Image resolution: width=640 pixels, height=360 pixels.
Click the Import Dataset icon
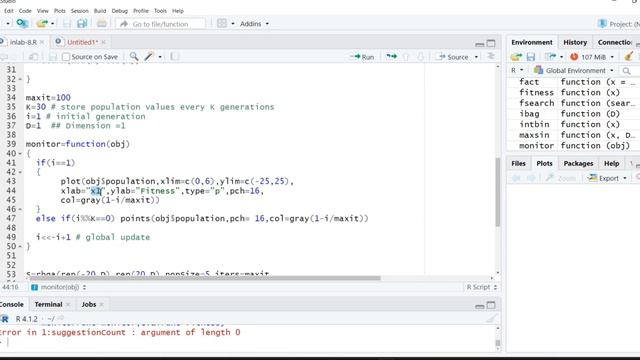coord(550,57)
